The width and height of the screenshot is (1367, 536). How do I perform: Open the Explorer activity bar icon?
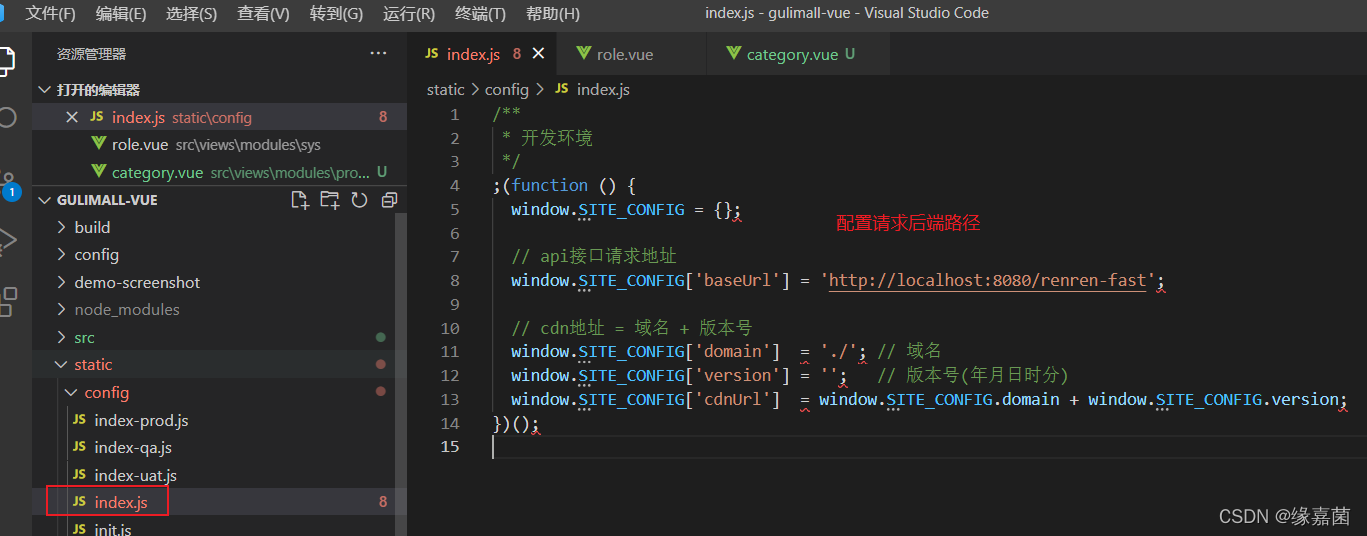tap(6, 60)
